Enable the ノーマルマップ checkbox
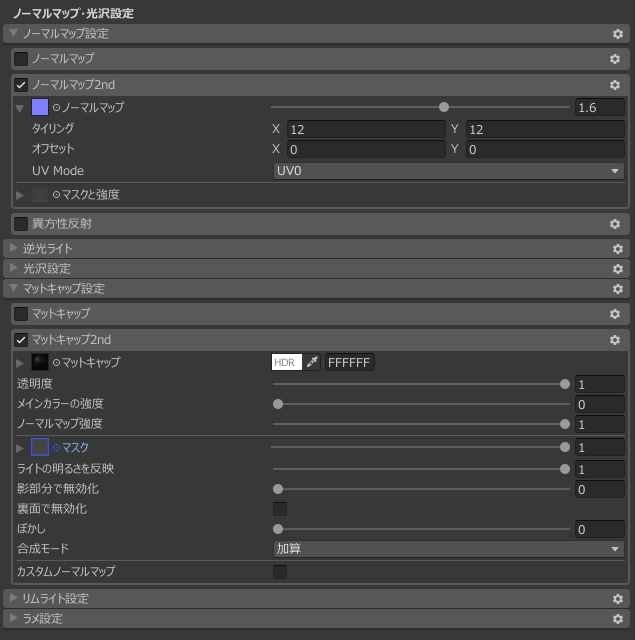This screenshot has height=640, width=635. coord(21,59)
